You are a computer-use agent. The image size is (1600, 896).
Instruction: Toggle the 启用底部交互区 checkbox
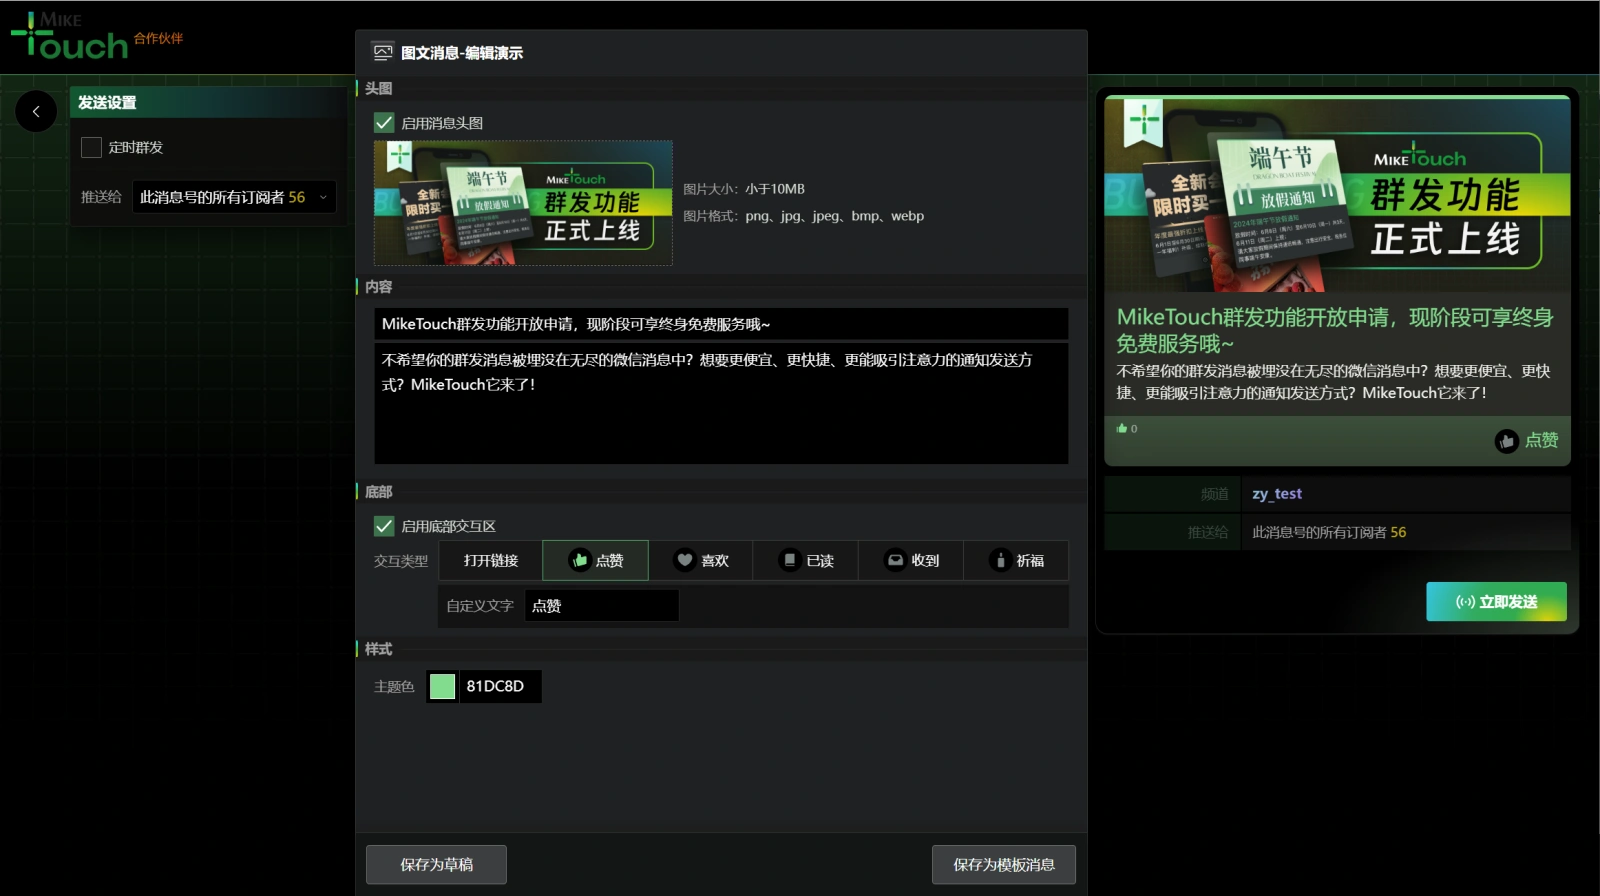pos(384,526)
